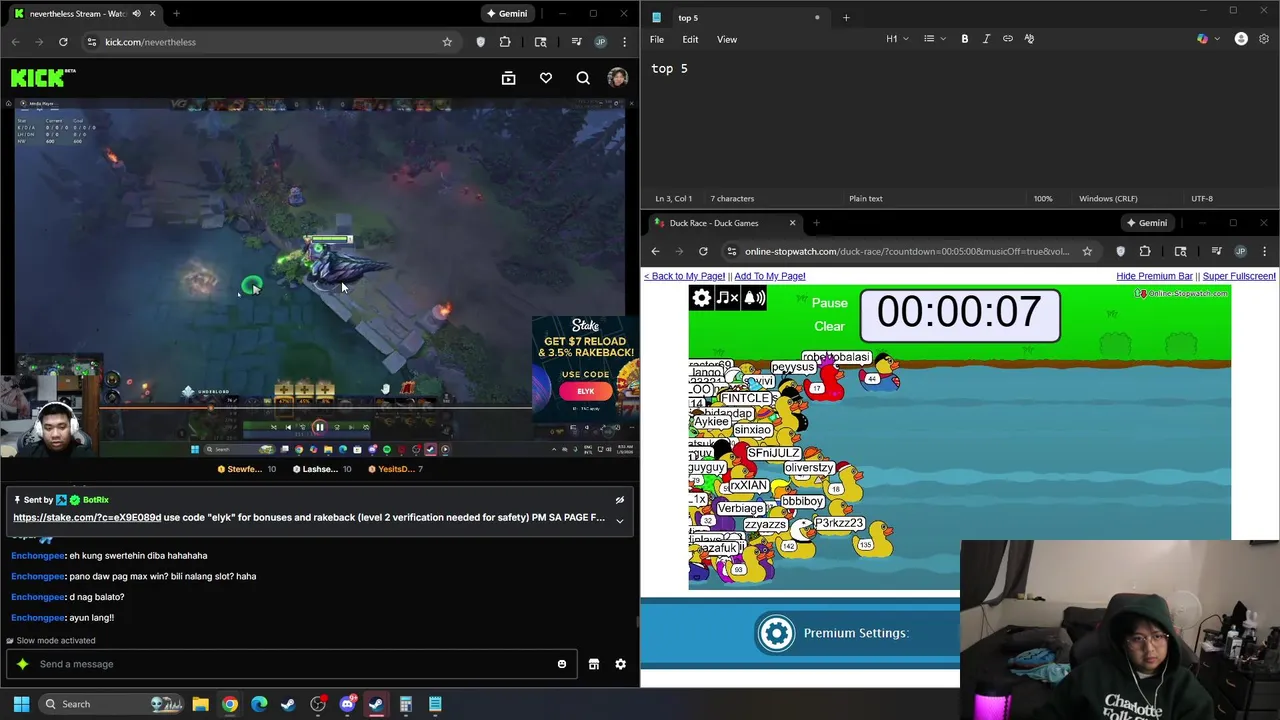This screenshot has width=1280, height=720.
Task: Expand list style dropdown in Notepad
Action: 934,39
